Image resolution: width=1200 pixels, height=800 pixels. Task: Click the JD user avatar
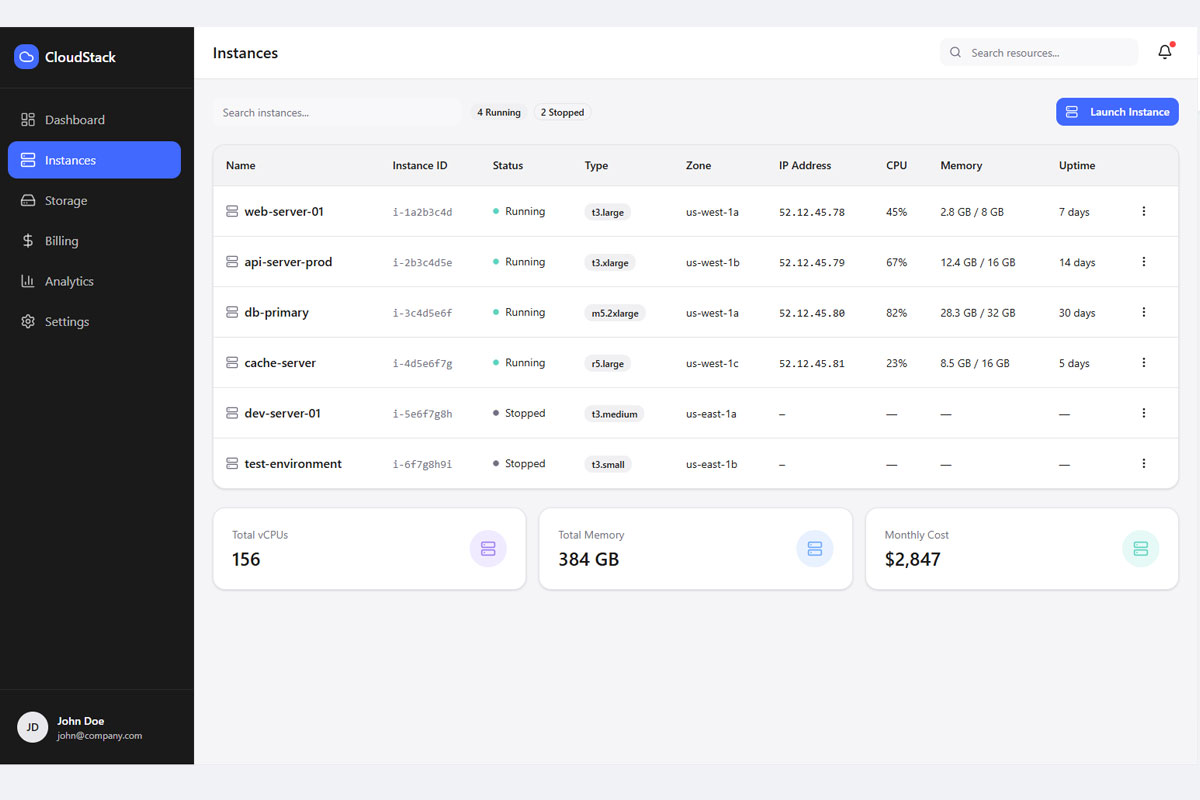[32, 727]
